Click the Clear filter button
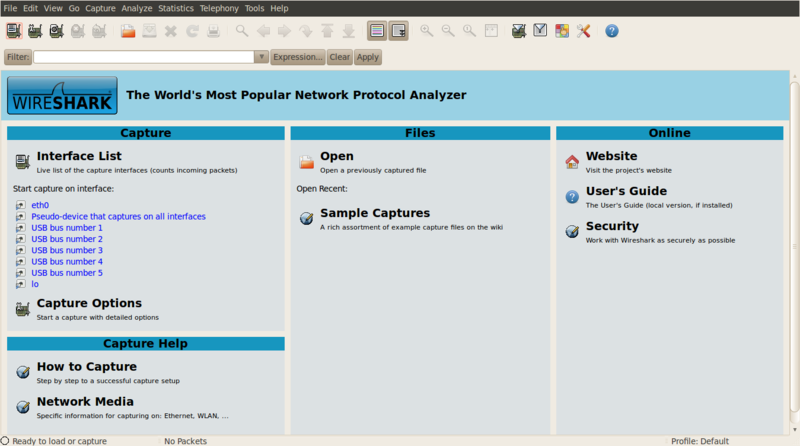 [x=340, y=57]
